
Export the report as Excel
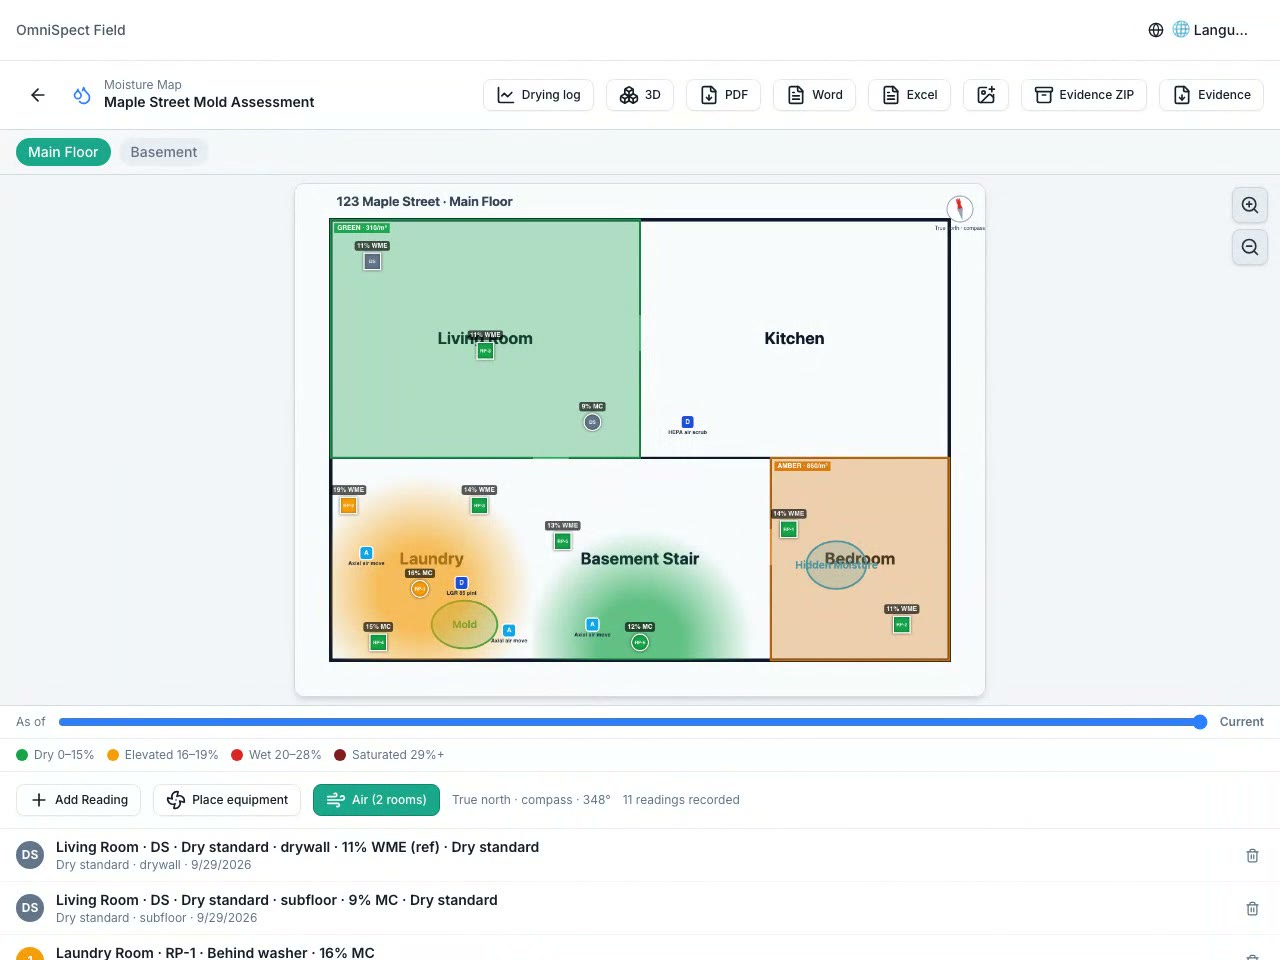(910, 95)
